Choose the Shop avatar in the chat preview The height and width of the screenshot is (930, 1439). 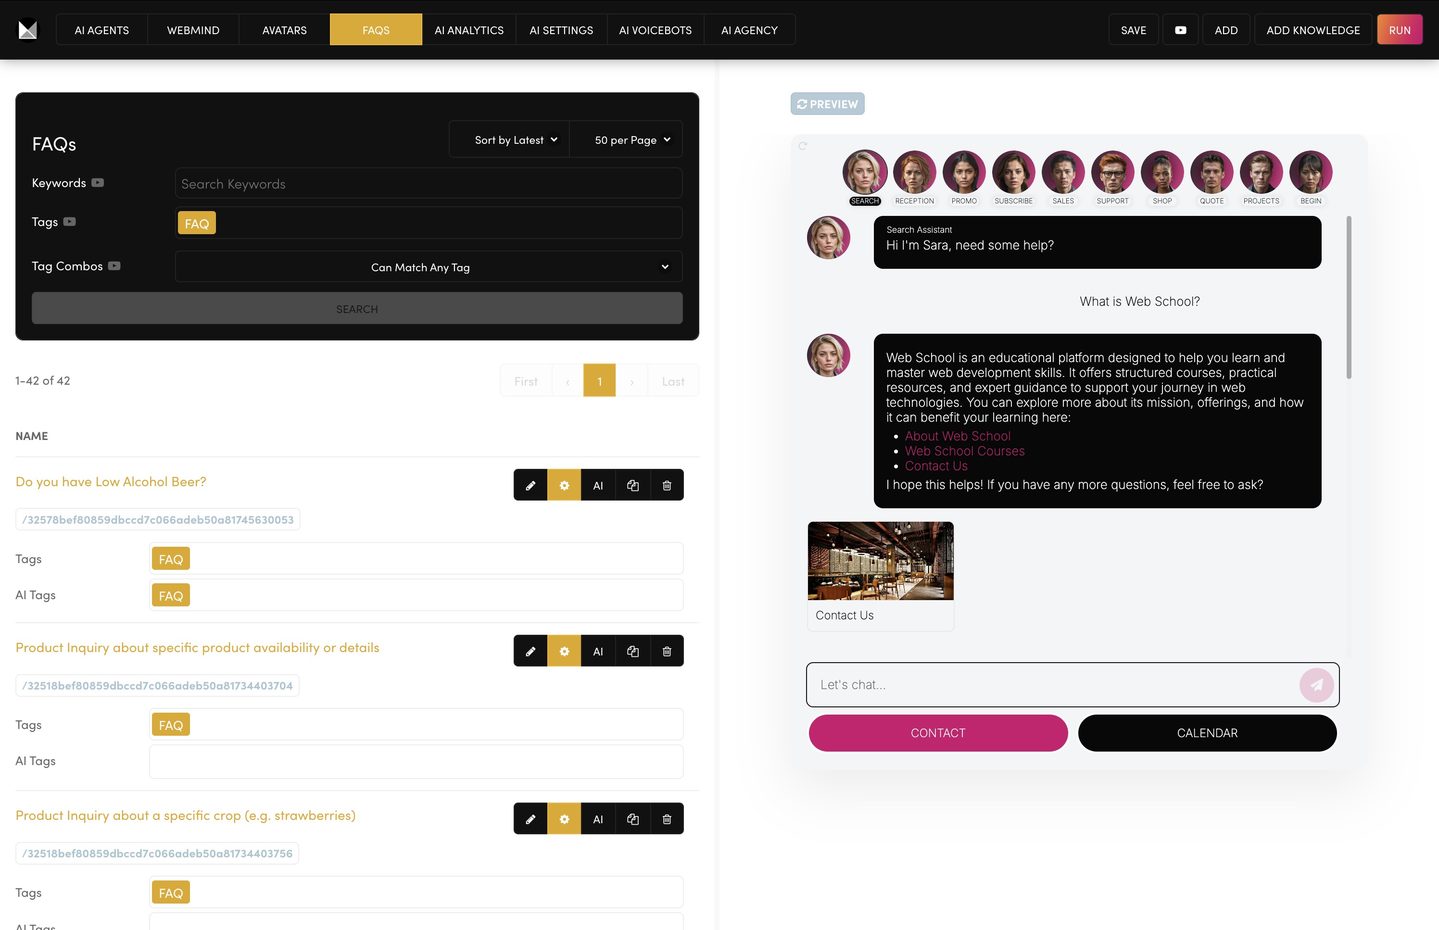coord(1162,173)
